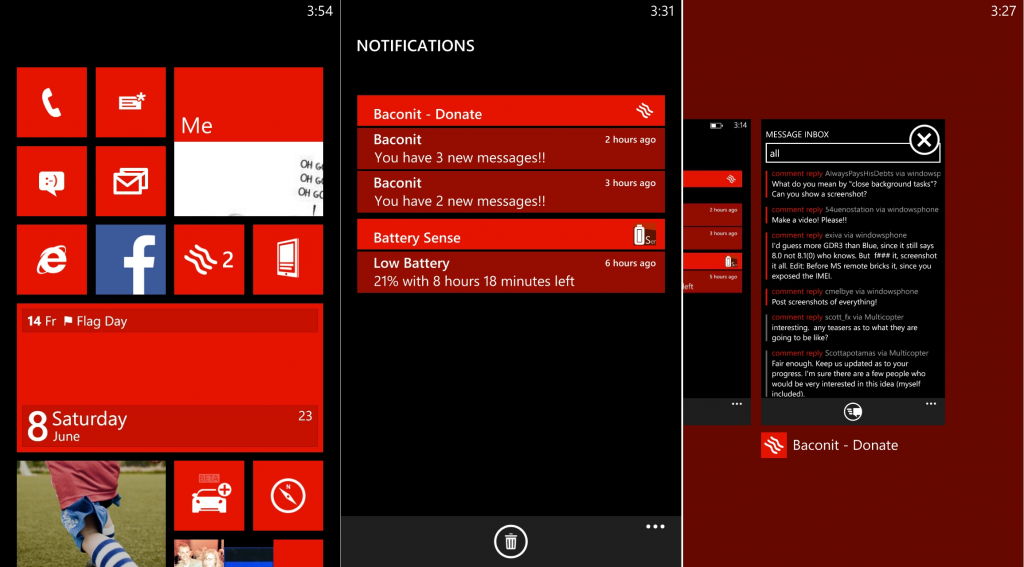Open the mail tile with starred card
The width and height of the screenshot is (1024, 567).
[131, 102]
